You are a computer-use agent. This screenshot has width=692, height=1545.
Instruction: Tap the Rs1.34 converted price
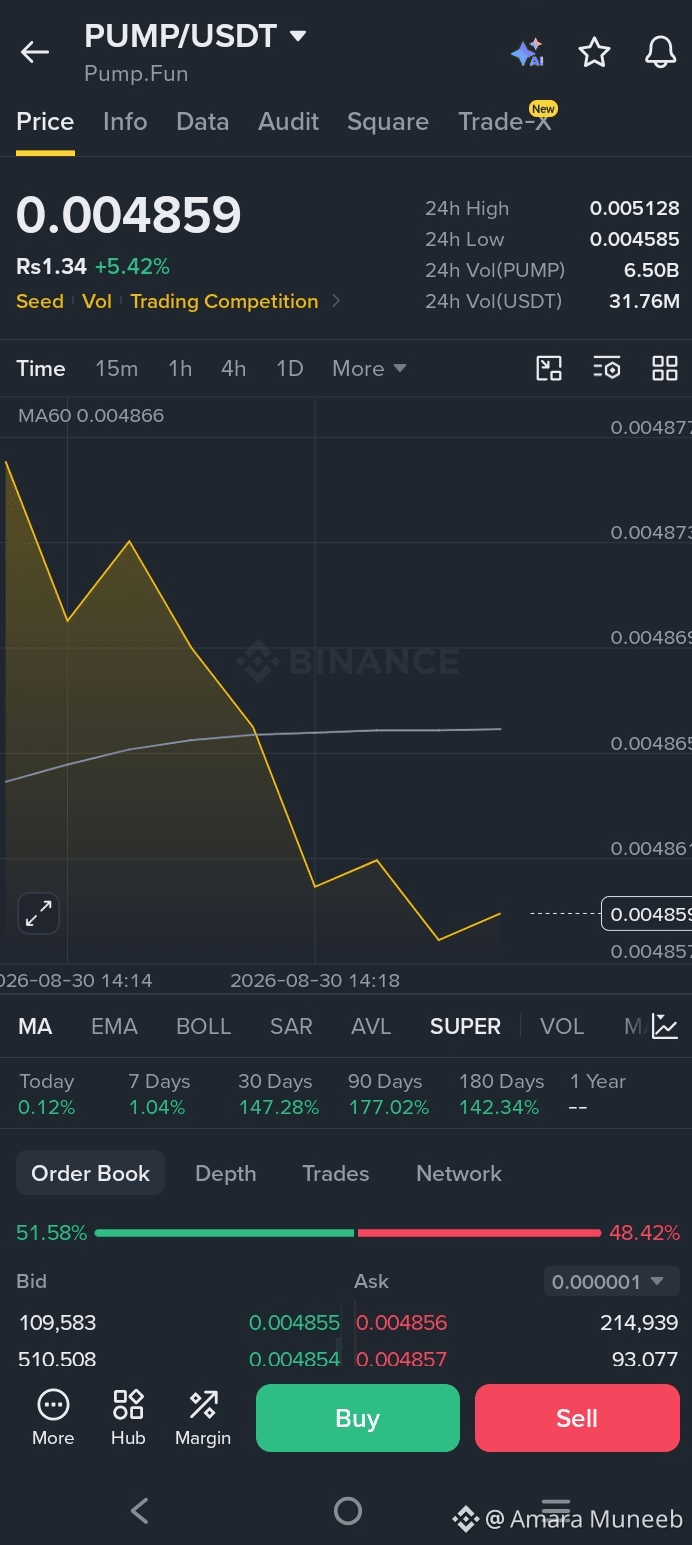(x=51, y=266)
